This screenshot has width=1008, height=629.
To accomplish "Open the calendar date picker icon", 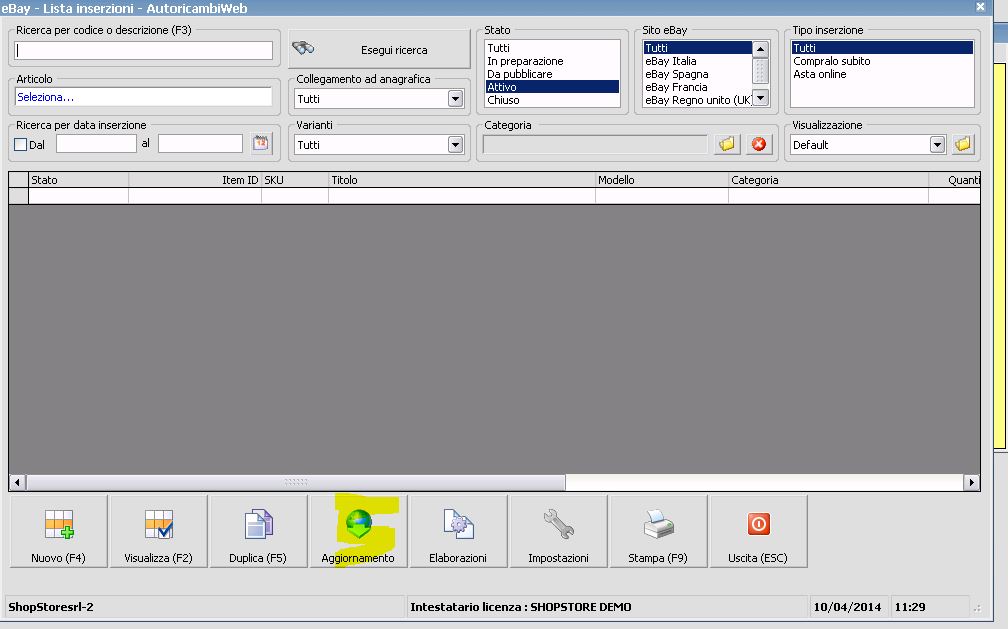I will [x=261, y=143].
